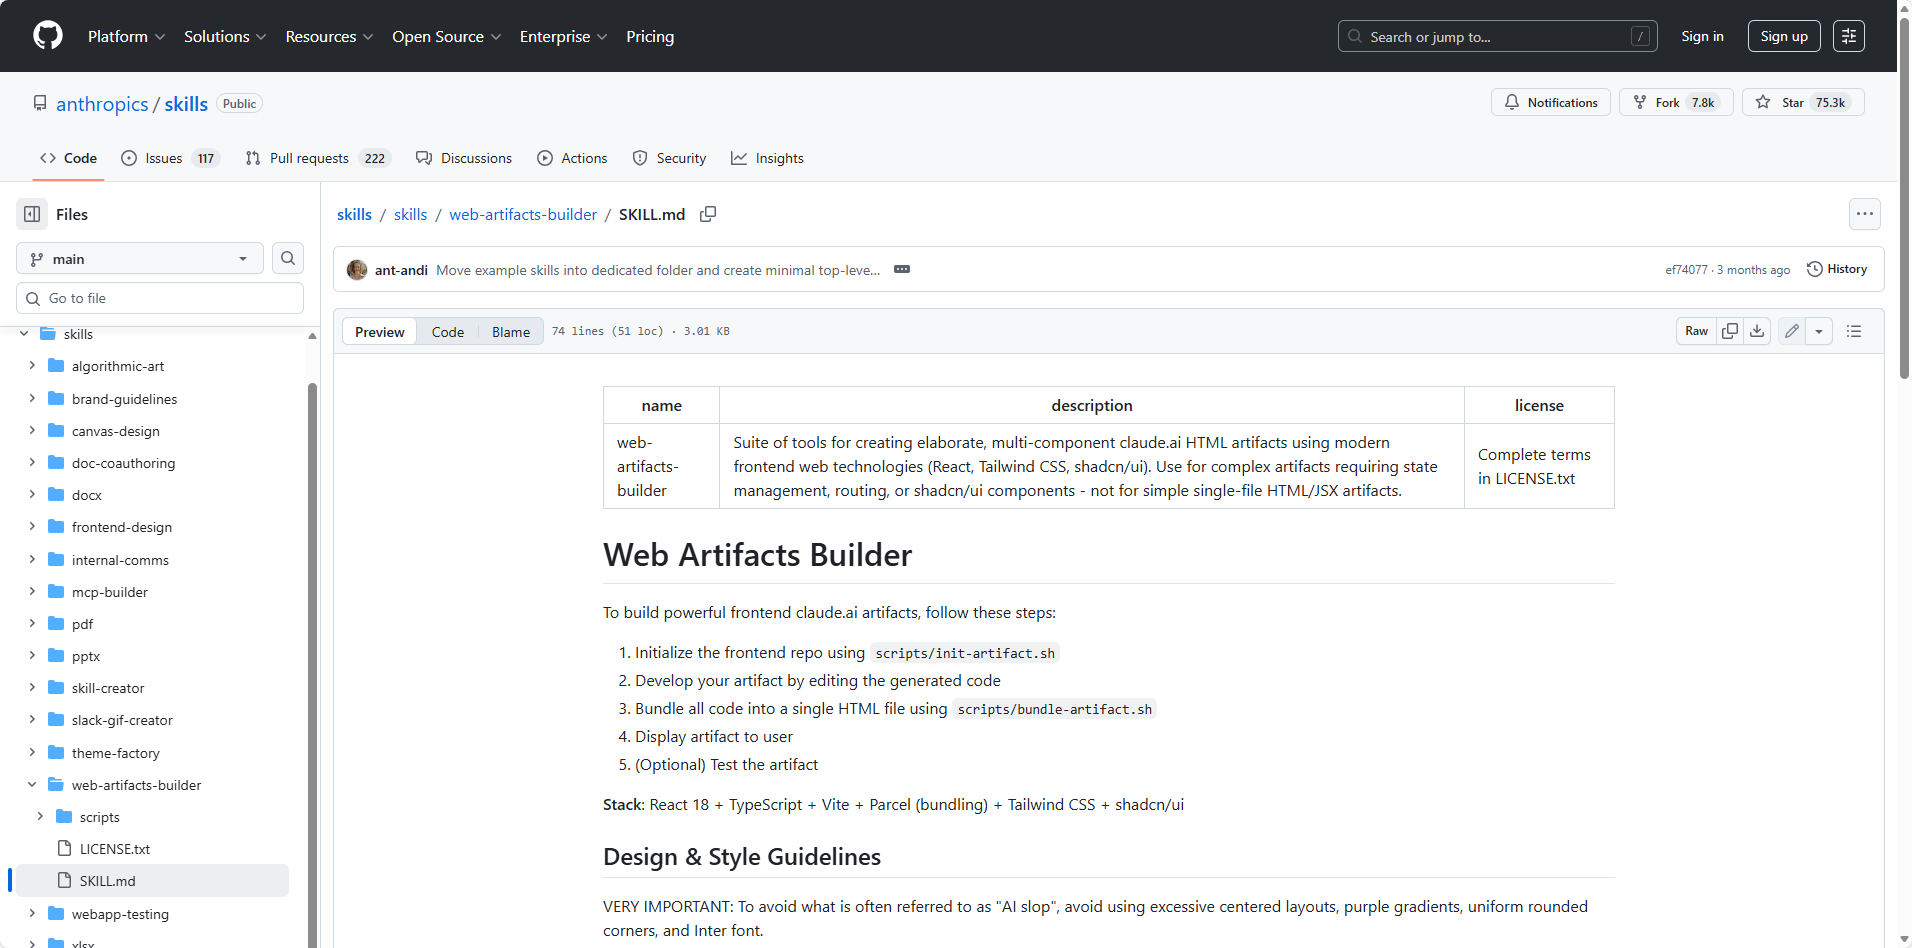This screenshot has height=948, width=1912.
Task: Click the Sign up button
Action: pos(1783,36)
